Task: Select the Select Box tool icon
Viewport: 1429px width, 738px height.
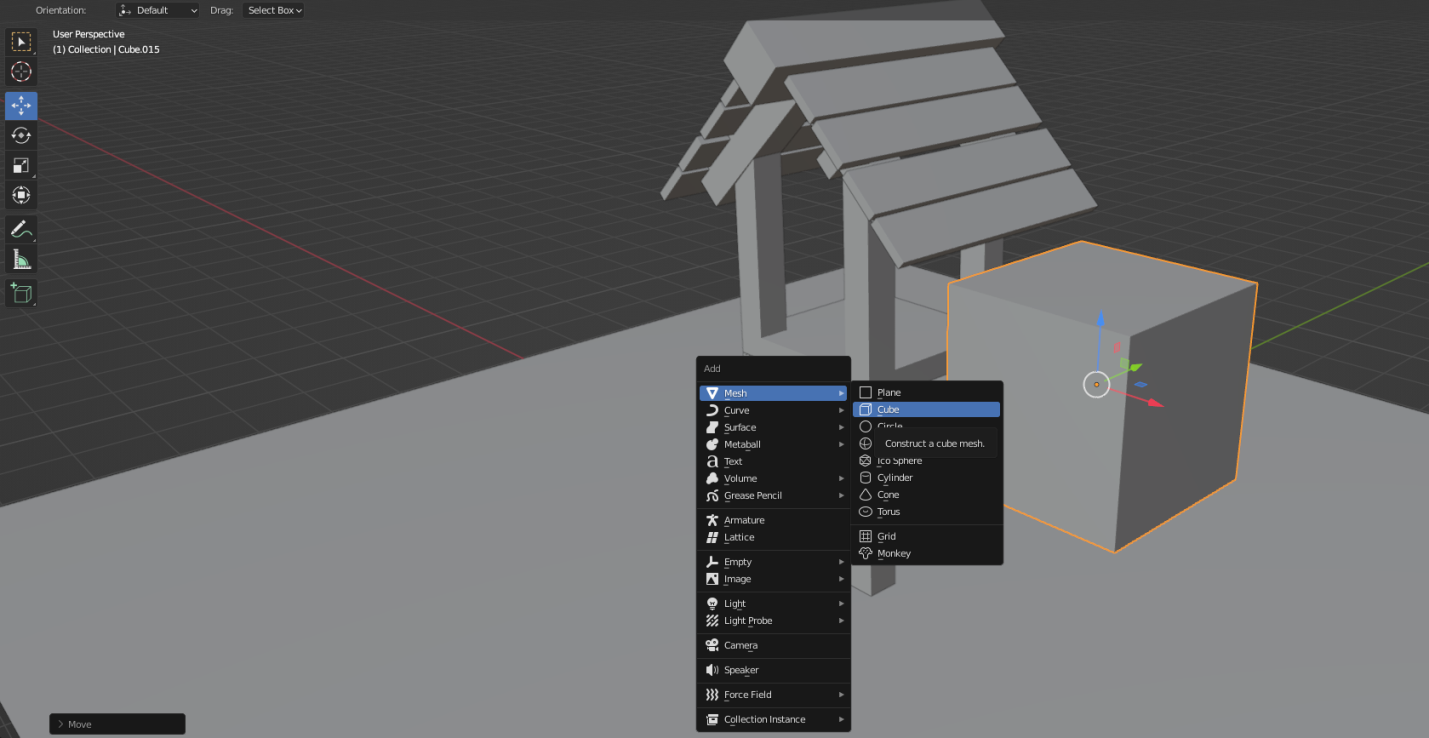Action: point(21,42)
